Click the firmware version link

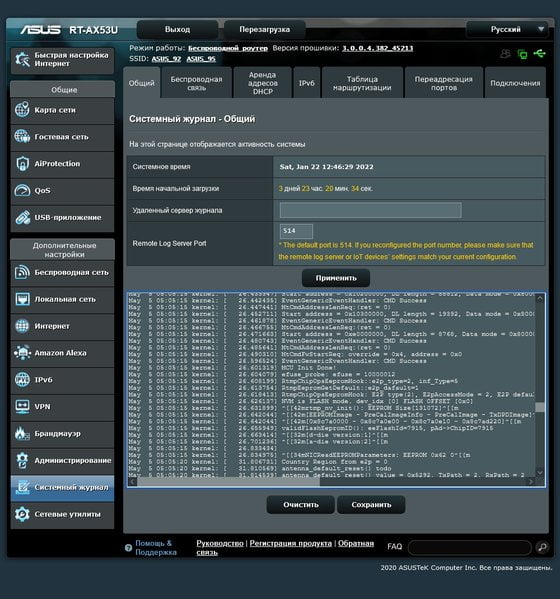(x=377, y=48)
